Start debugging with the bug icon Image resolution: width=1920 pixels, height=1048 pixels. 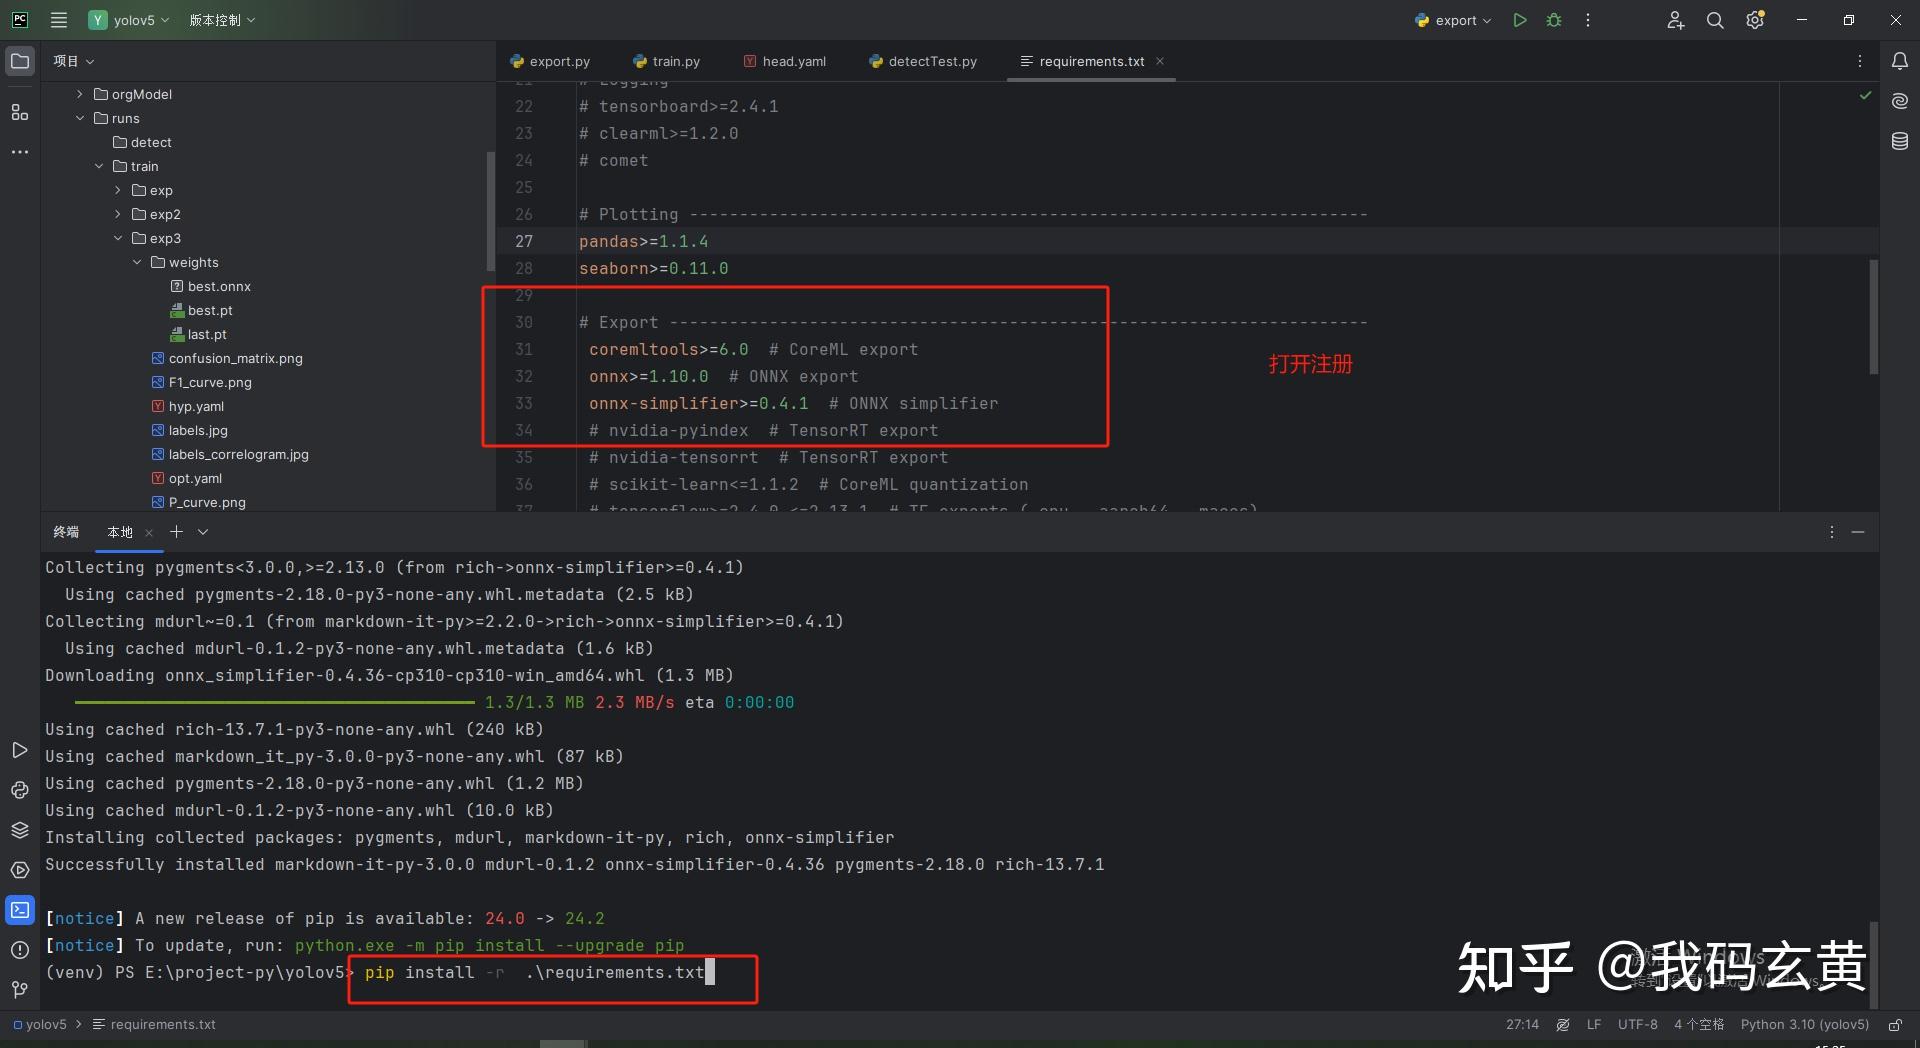(x=1553, y=20)
